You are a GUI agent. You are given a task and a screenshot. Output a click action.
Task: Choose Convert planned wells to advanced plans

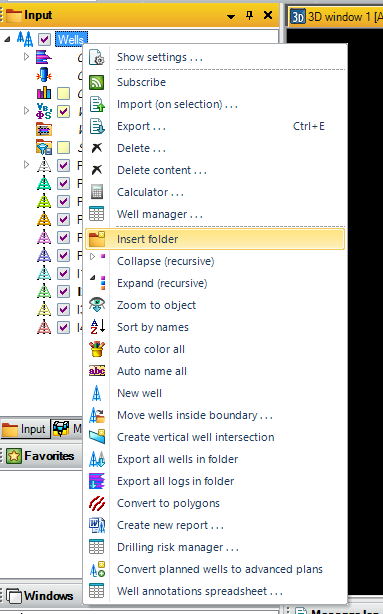pos(215,569)
